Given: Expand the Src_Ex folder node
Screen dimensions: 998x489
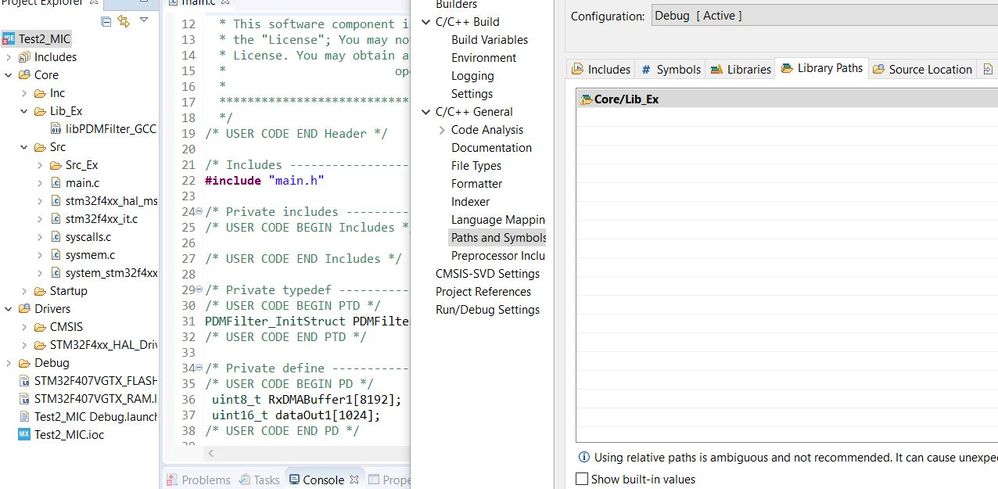Looking at the screenshot, I should click(x=40, y=165).
